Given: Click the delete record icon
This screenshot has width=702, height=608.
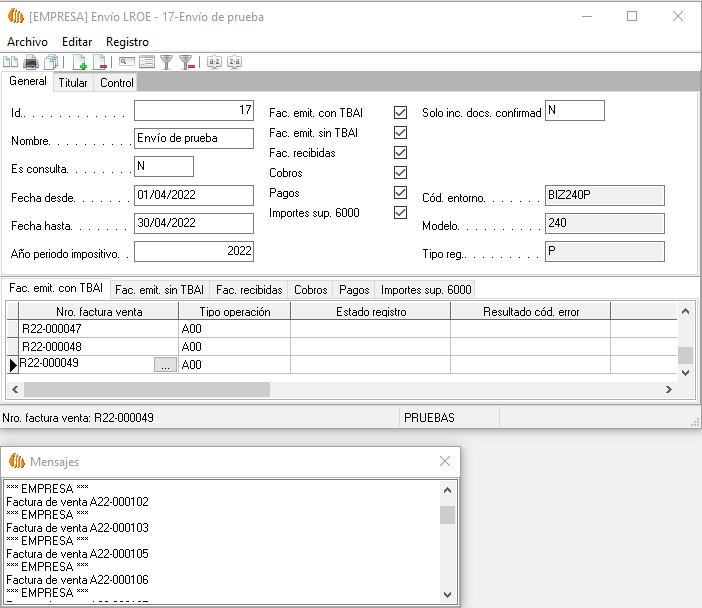Looking at the screenshot, I should point(100,62).
